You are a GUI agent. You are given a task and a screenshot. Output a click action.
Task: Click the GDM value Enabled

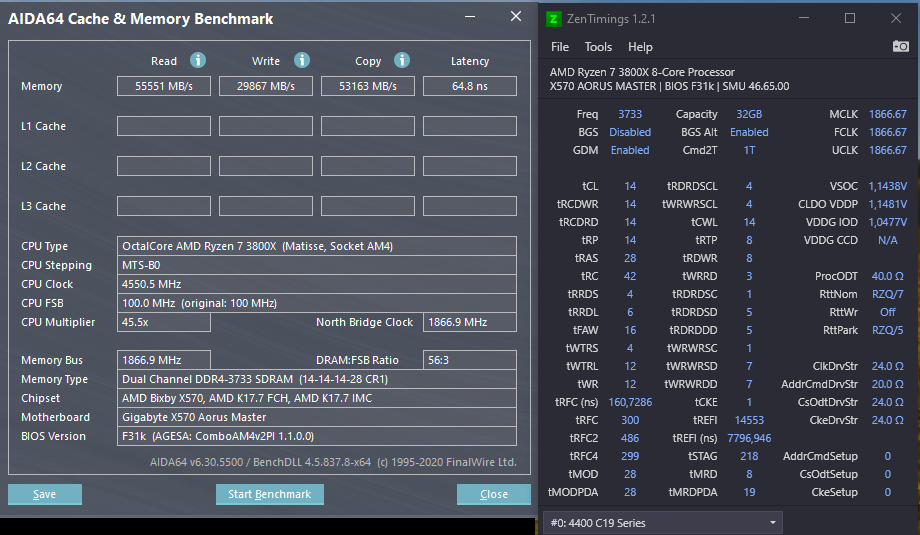[x=630, y=151]
